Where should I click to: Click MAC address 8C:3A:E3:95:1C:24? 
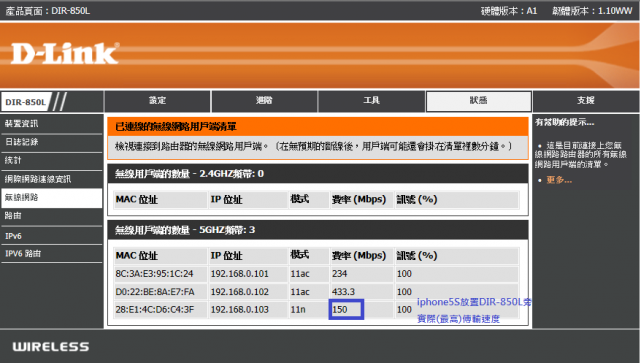[x=154, y=274]
